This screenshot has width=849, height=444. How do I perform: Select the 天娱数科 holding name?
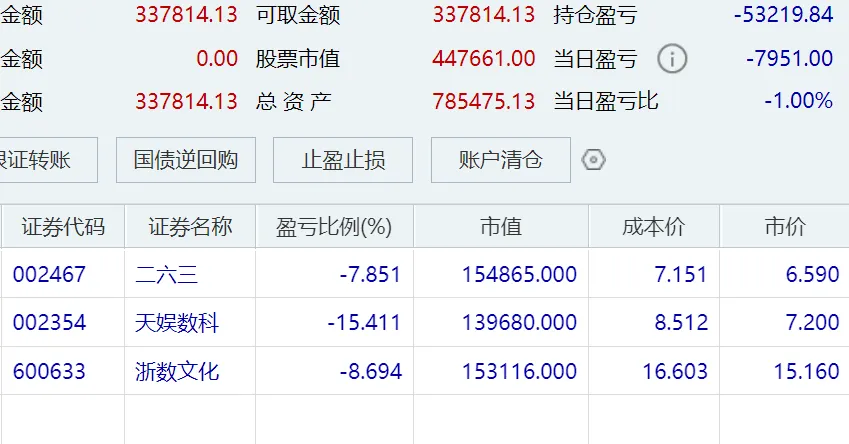[177, 323]
